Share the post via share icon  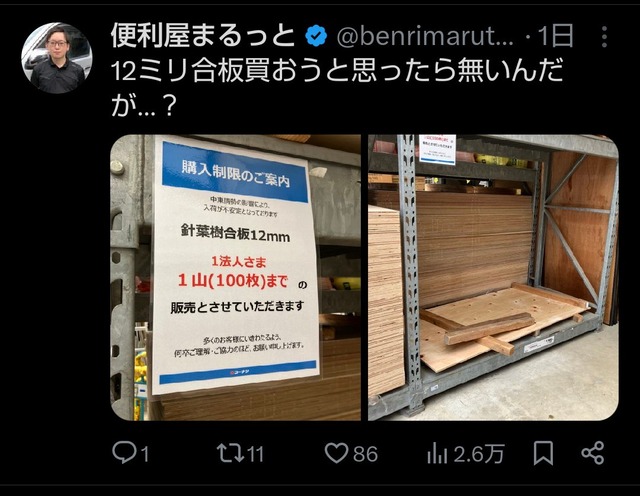pos(593,453)
